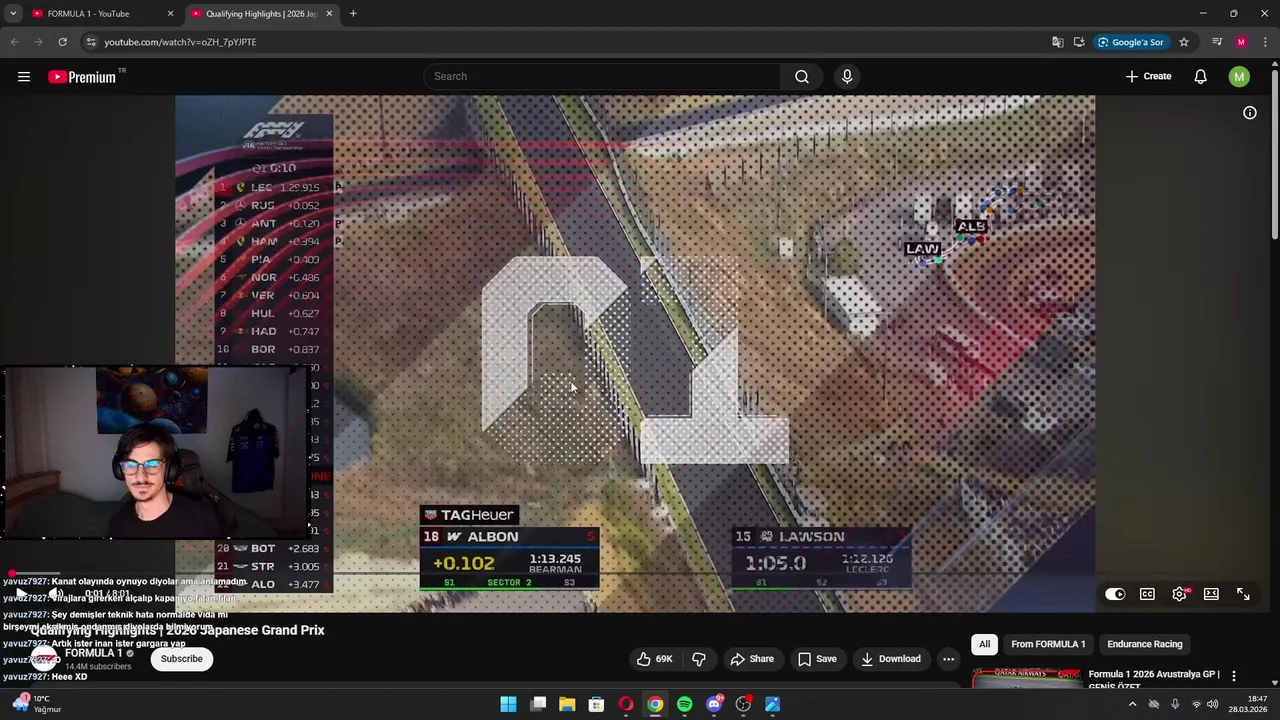Screen dimensions: 1280x720
Task: Open media controls in Chrome toolbar
Action: pos(1217,42)
